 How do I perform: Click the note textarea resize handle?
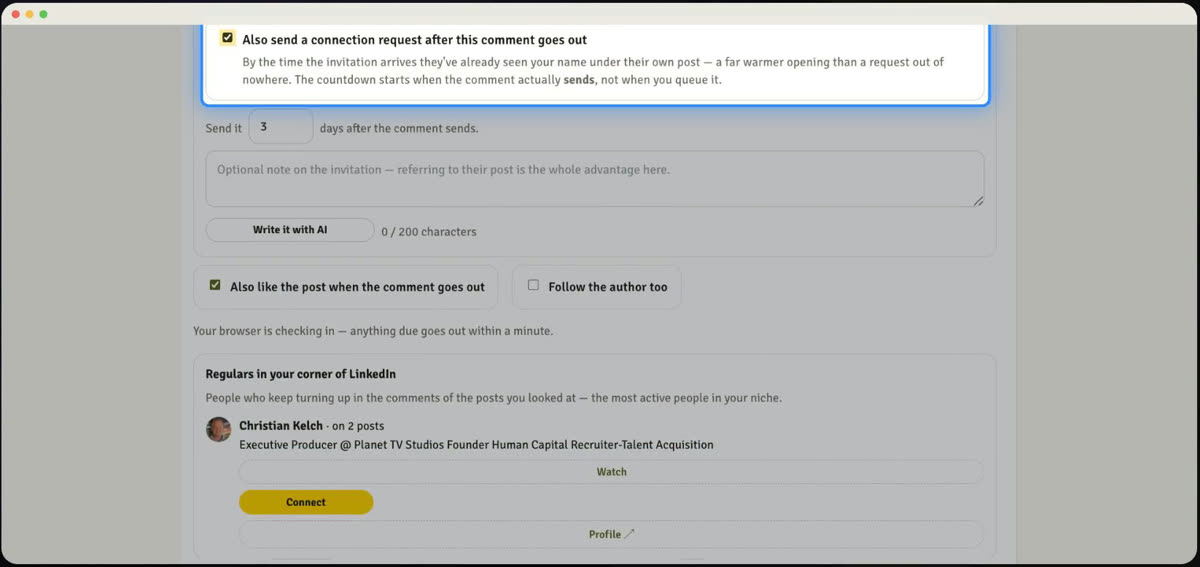pyautogui.click(x=978, y=201)
